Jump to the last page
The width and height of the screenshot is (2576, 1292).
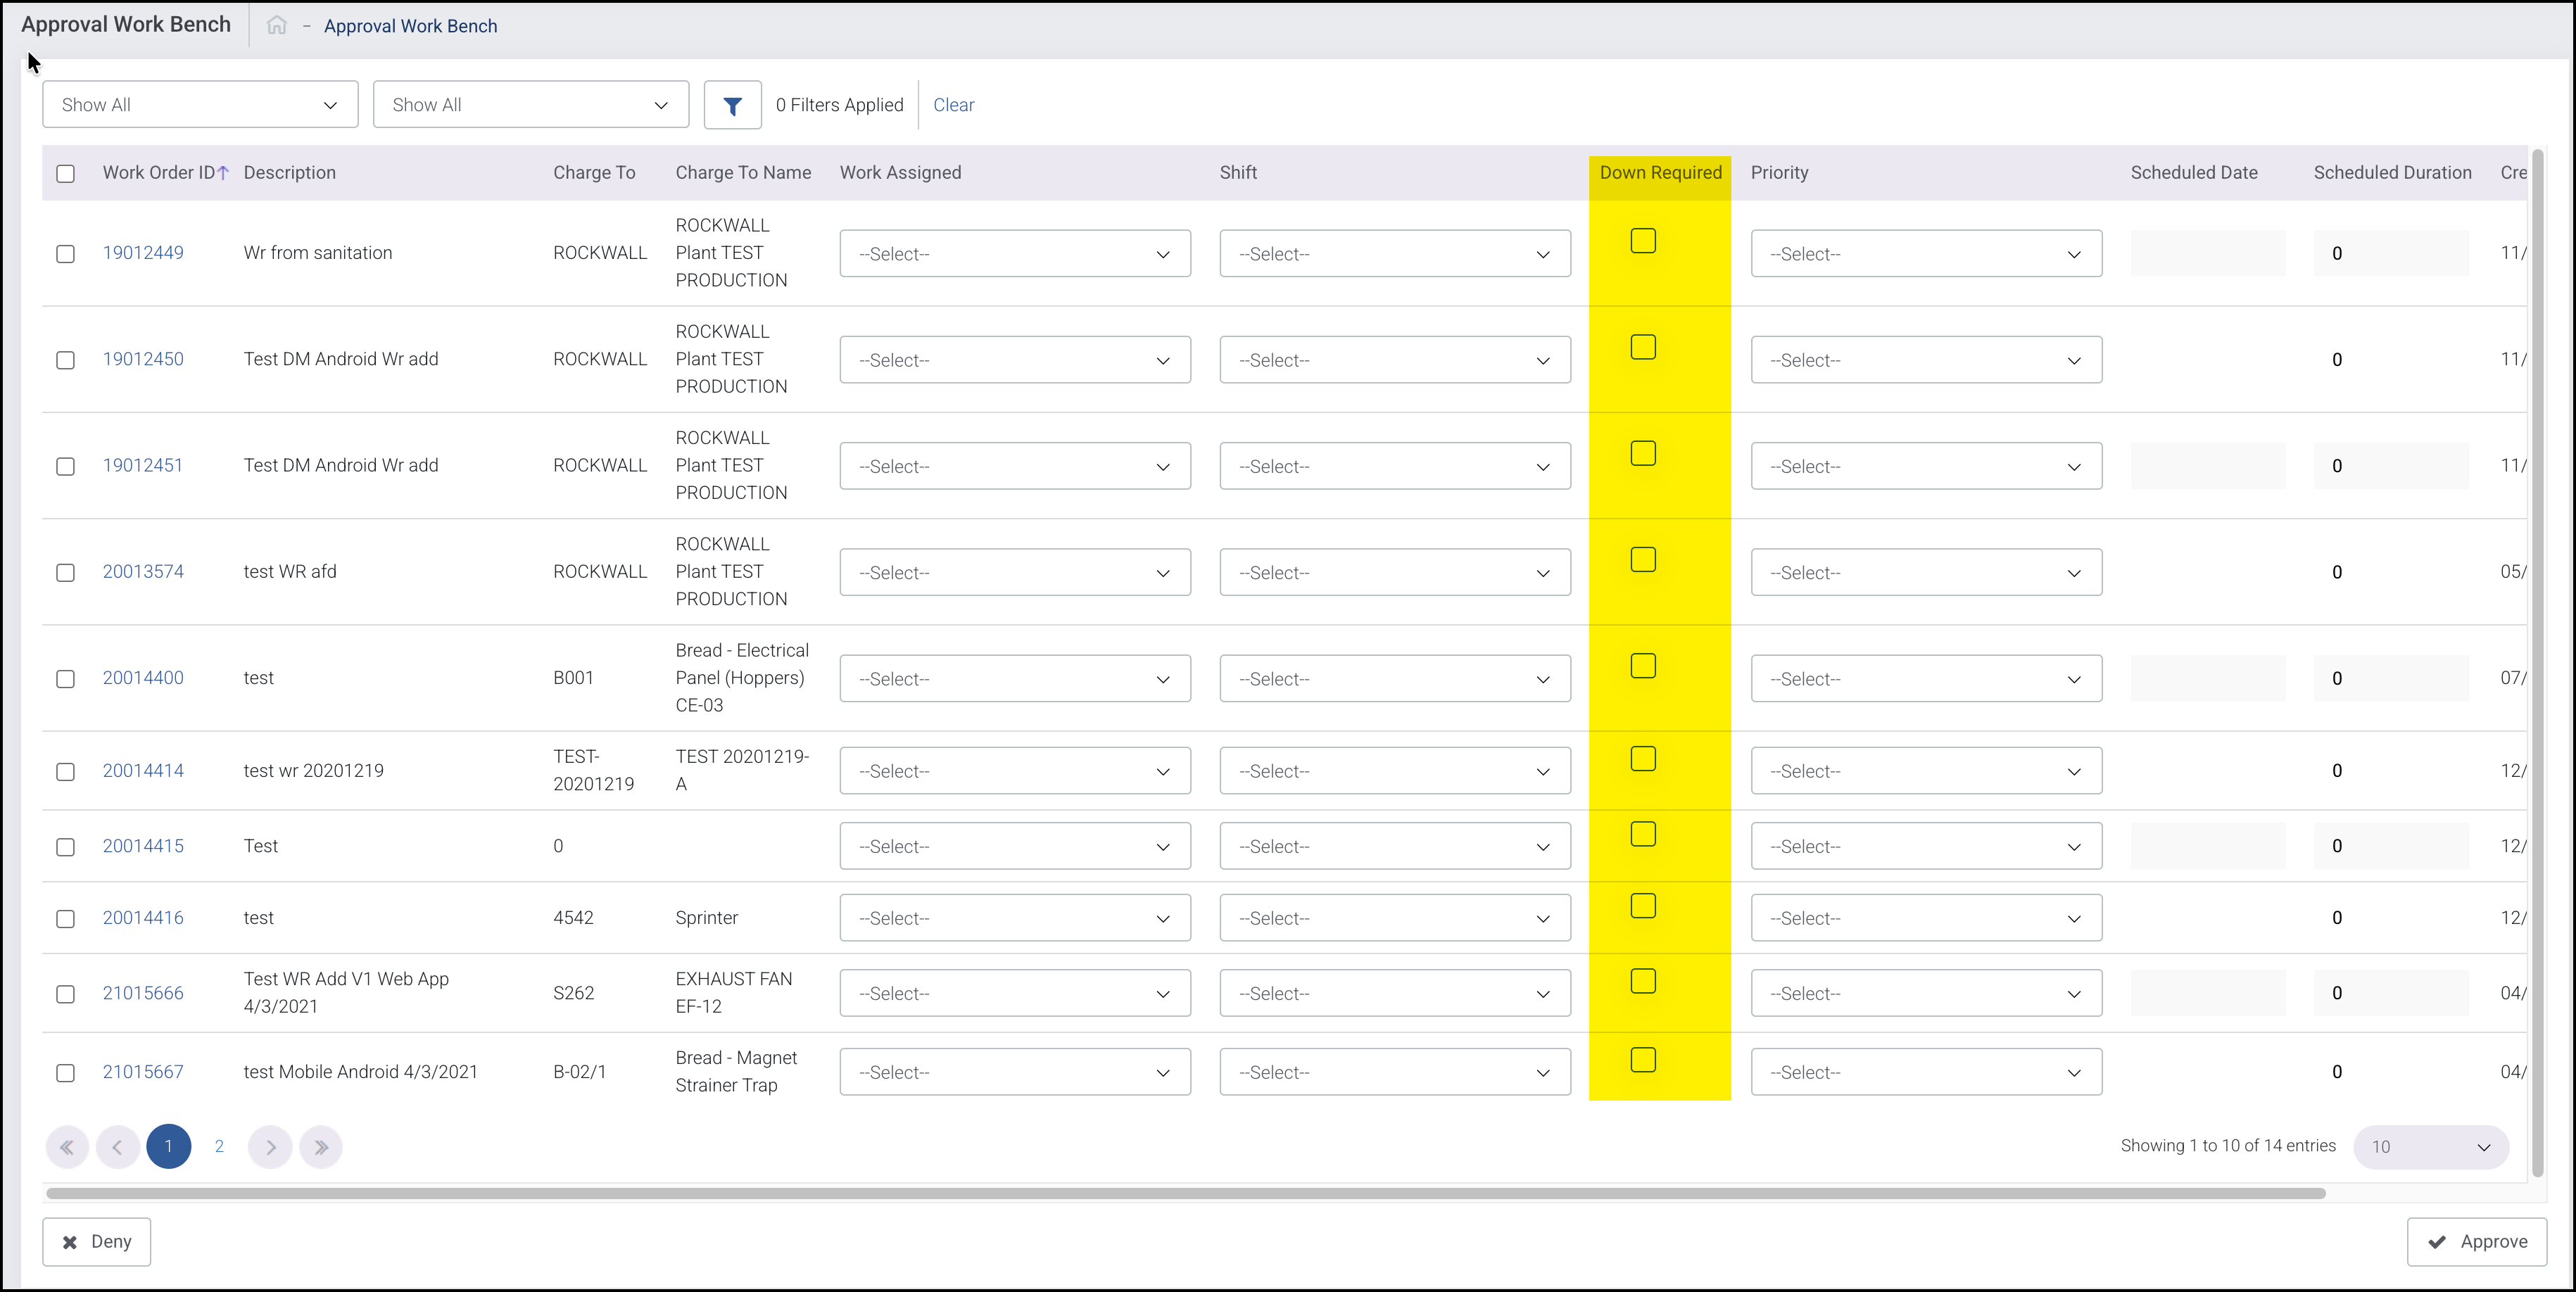[x=321, y=1147]
